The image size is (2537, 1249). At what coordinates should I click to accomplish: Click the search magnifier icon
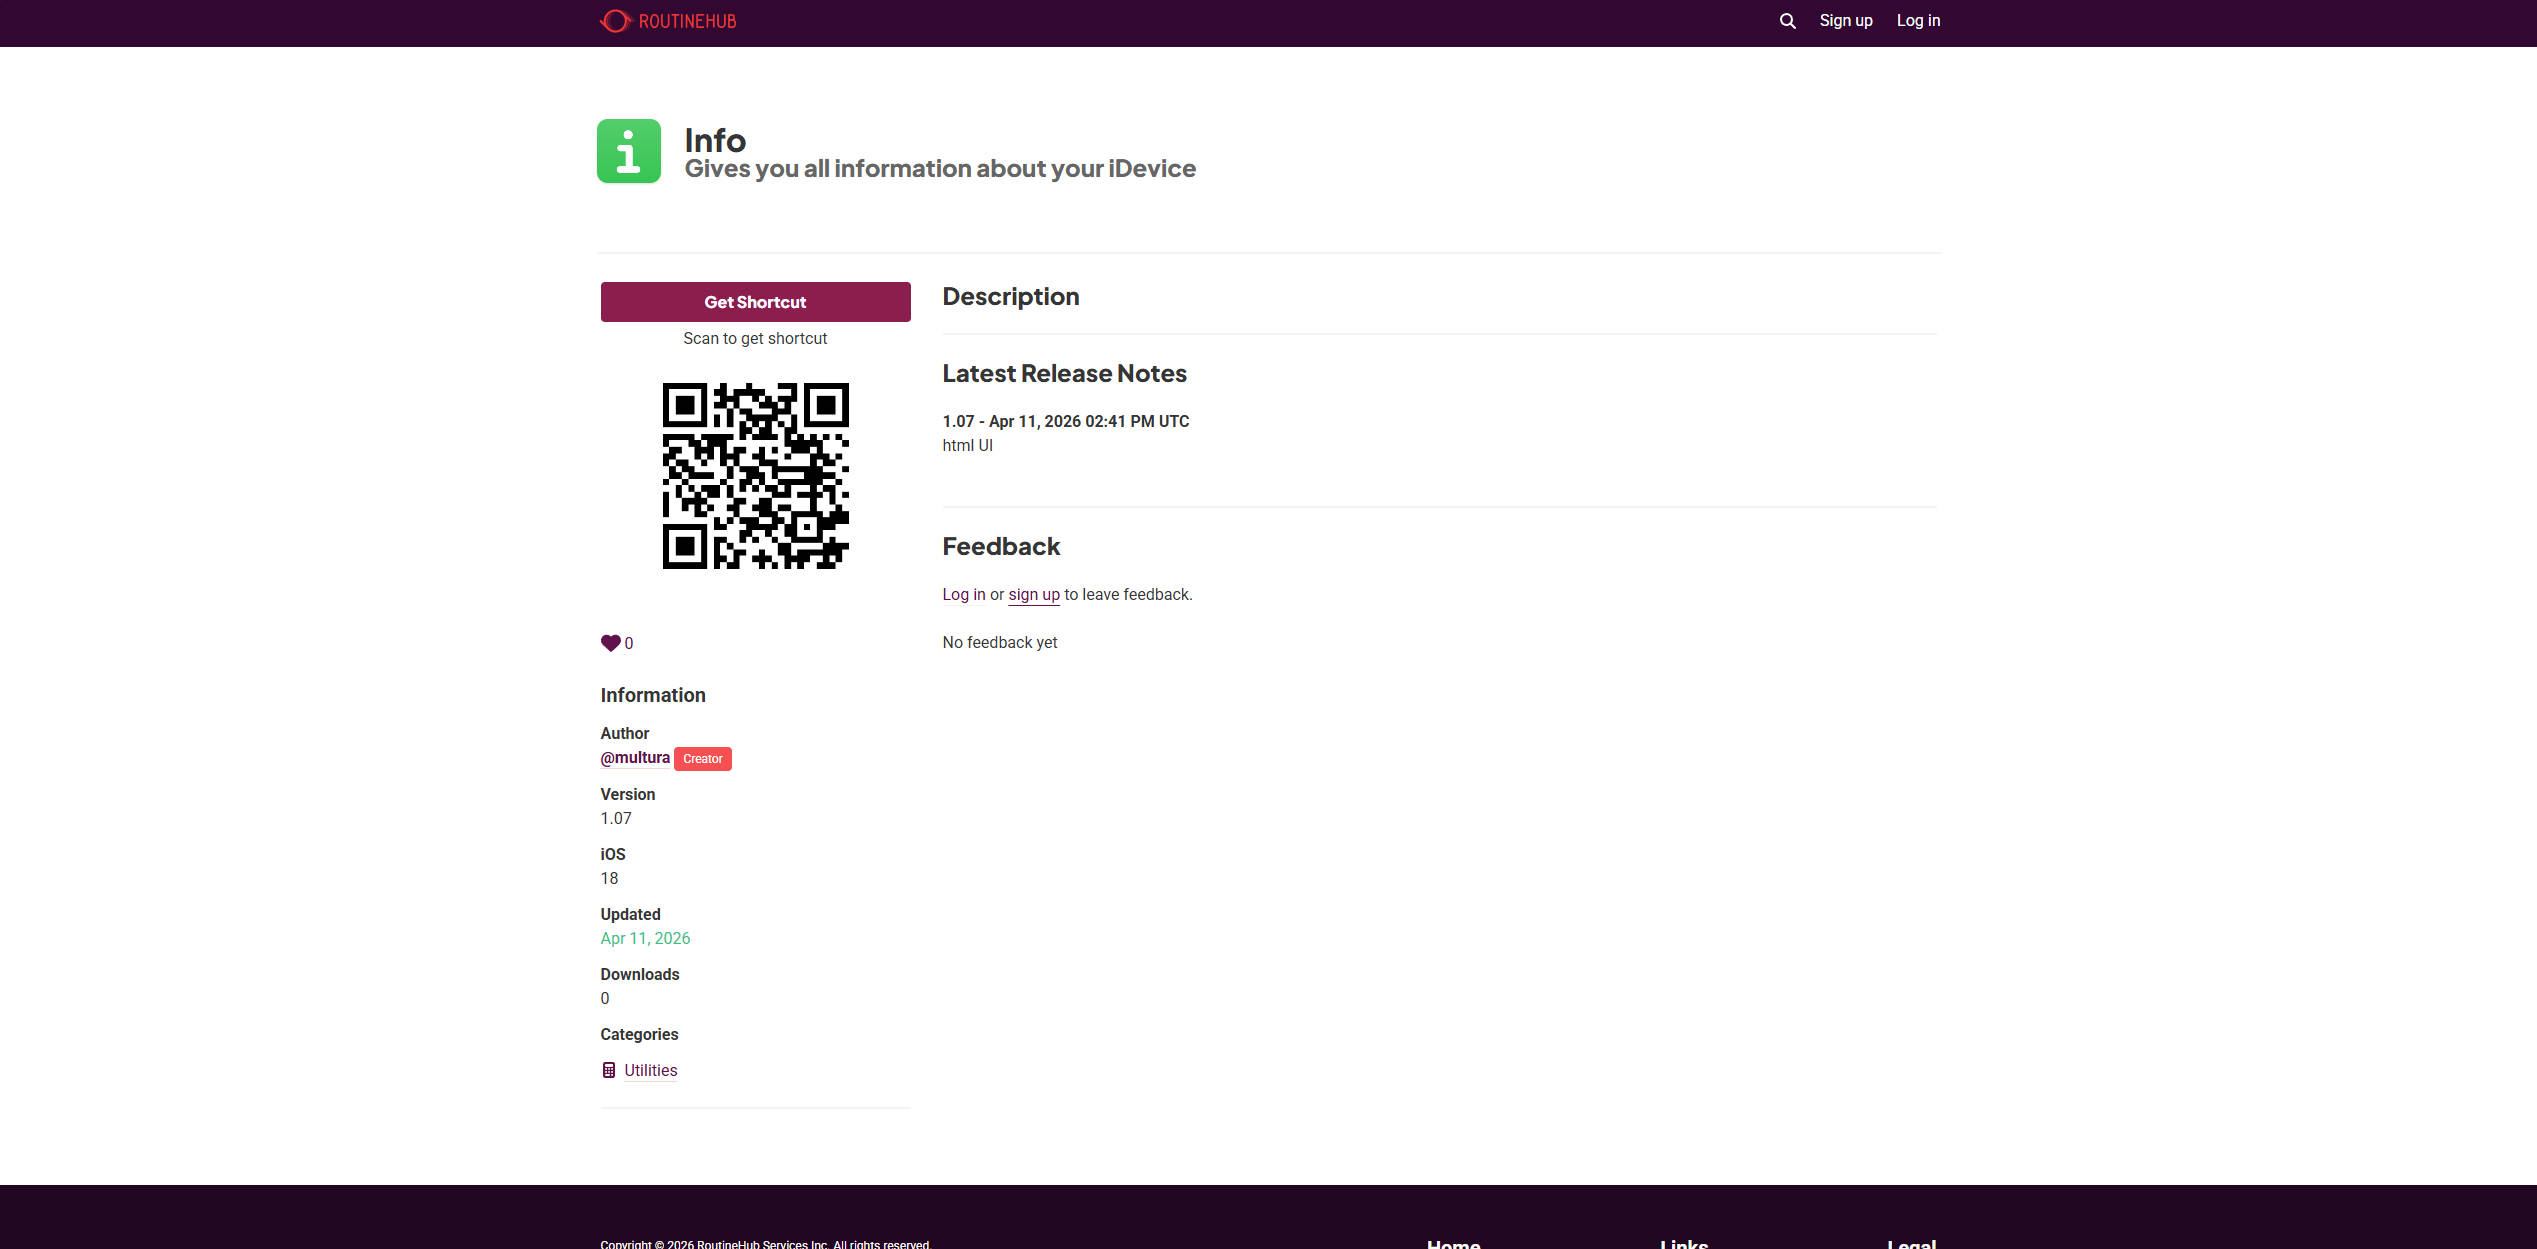[1787, 21]
